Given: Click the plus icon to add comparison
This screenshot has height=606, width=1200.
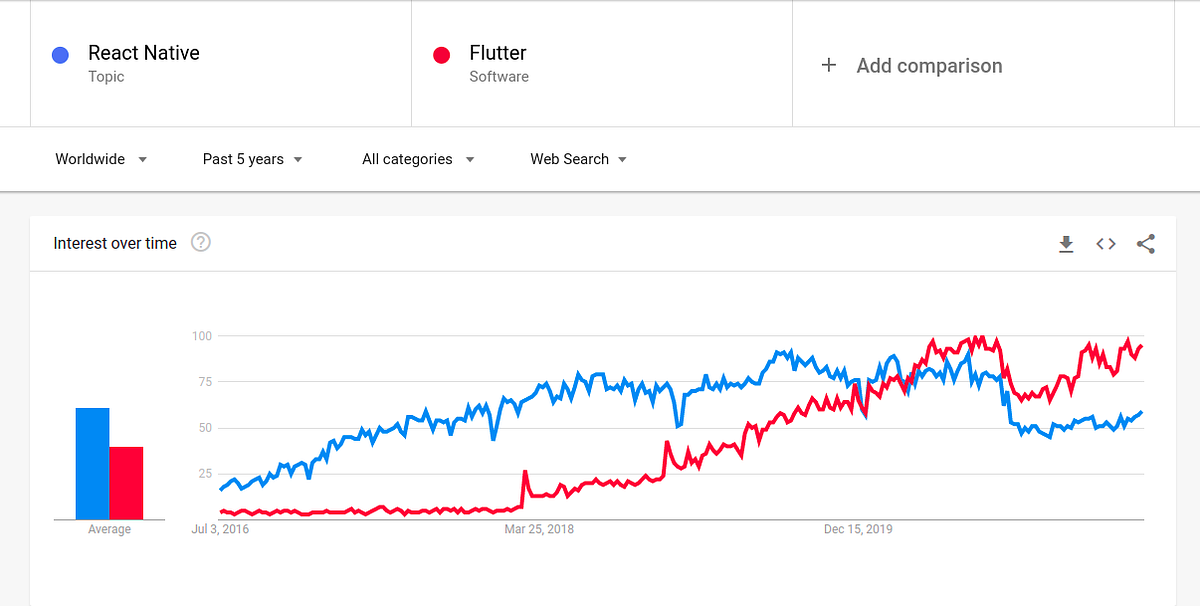Looking at the screenshot, I should (x=828, y=66).
